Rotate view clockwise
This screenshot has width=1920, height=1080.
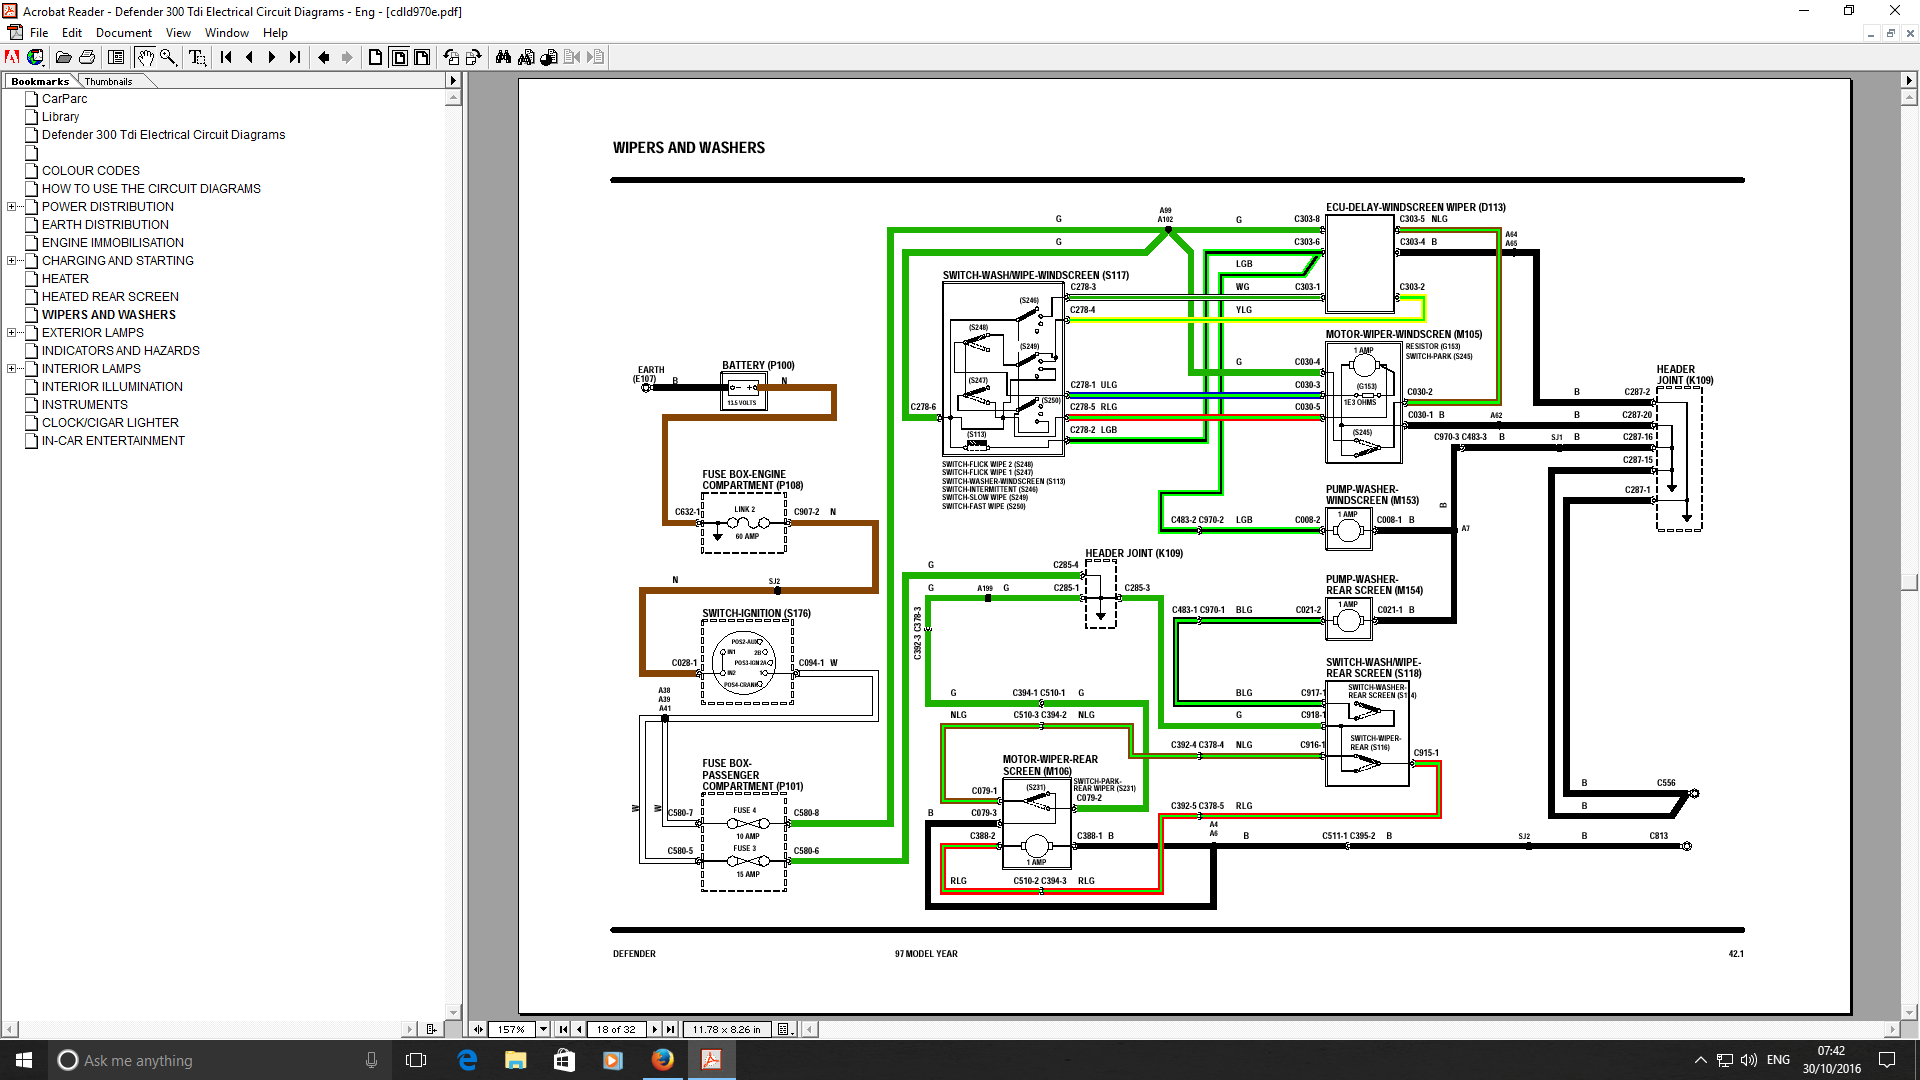pyautogui.click(x=474, y=57)
